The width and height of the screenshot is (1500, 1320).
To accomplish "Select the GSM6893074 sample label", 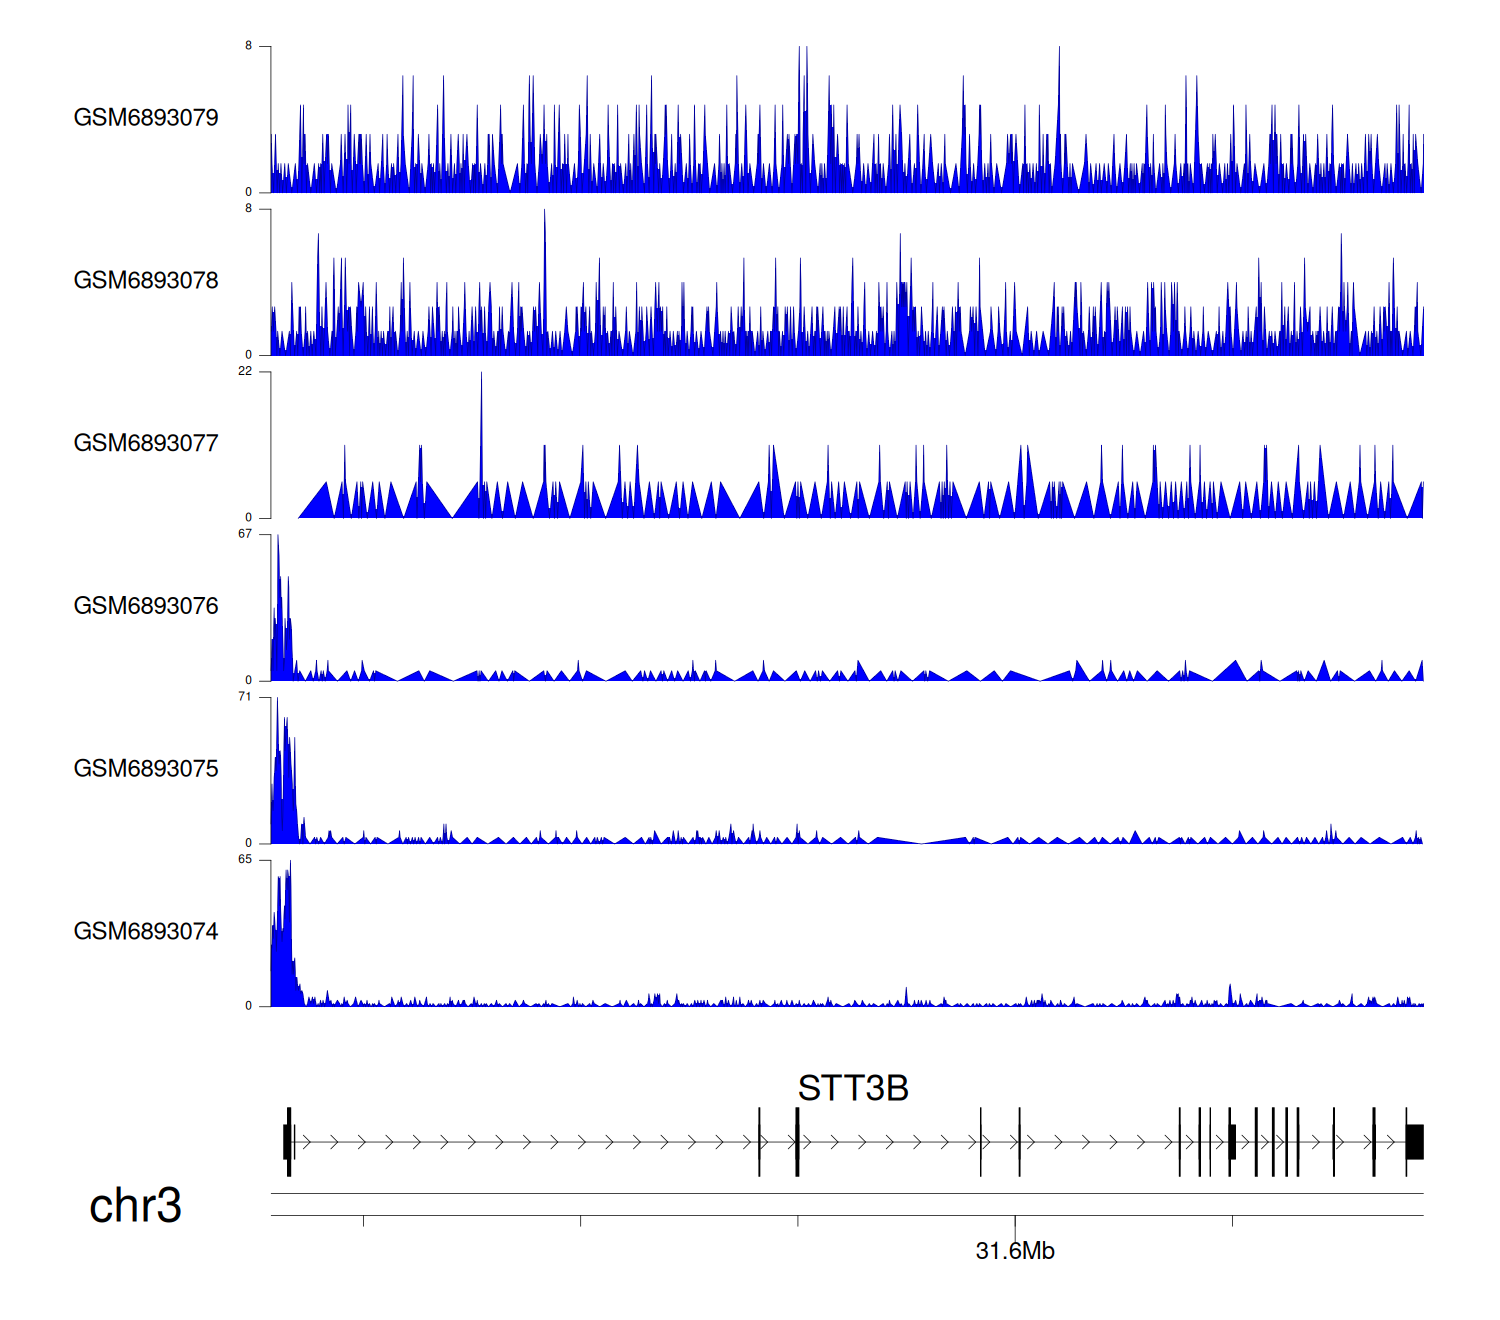I will [146, 932].
